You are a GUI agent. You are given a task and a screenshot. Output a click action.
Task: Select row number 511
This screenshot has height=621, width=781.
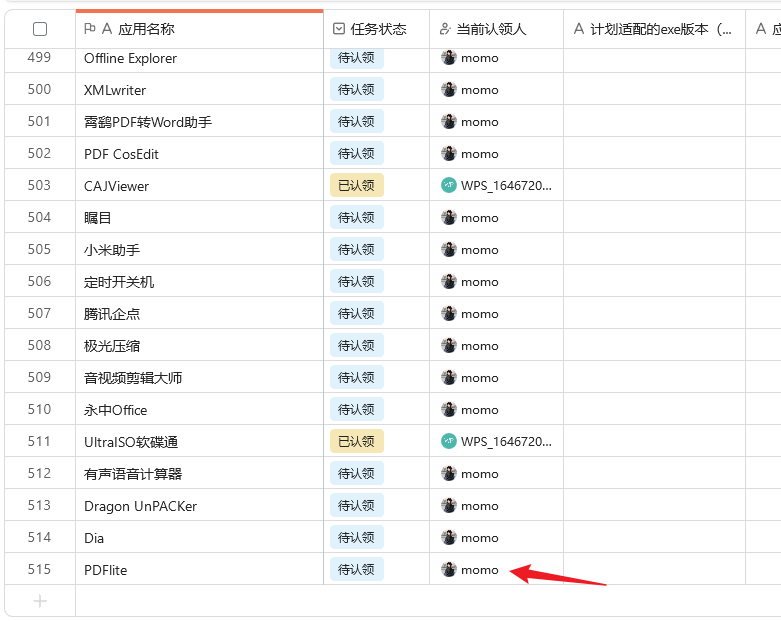click(x=39, y=441)
